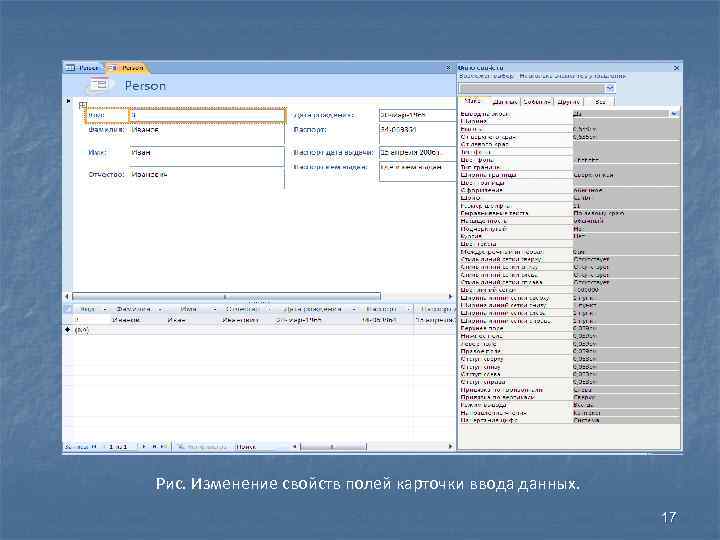The width and height of the screenshot is (720, 540).
Task: Click the form pane right scroll arrow
Action: [450, 296]
